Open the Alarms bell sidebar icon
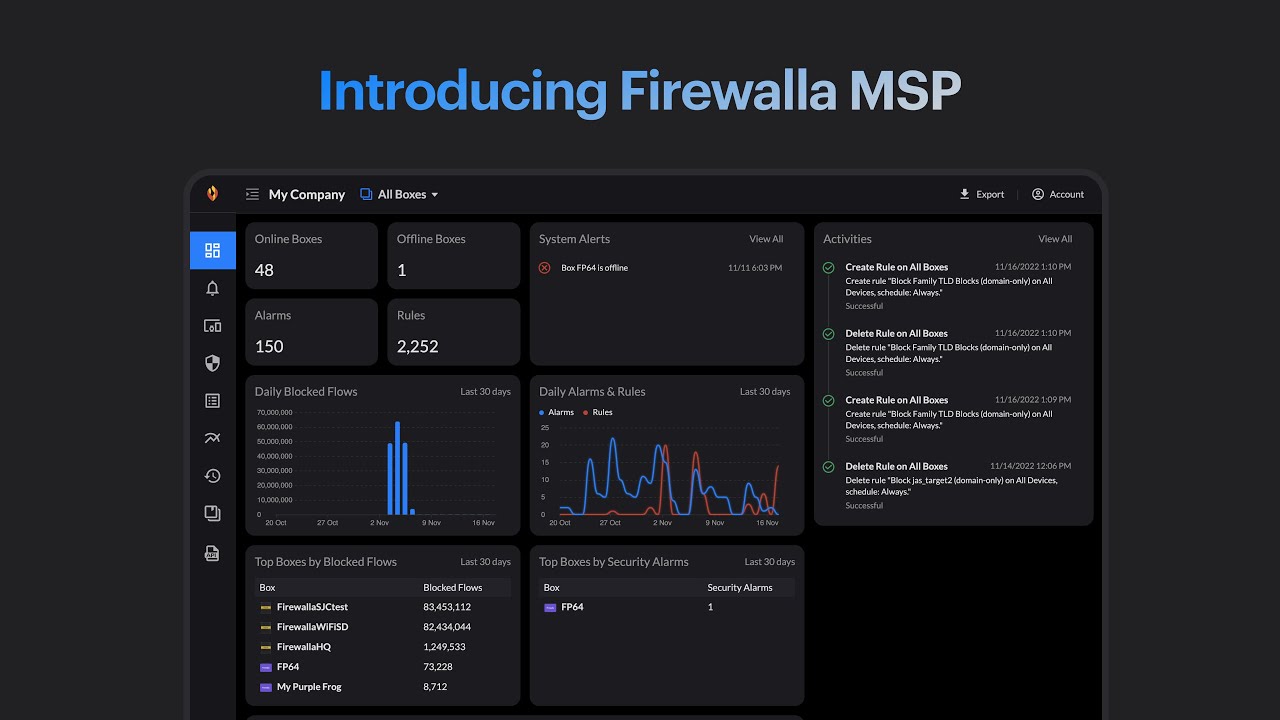 (212, 288)
